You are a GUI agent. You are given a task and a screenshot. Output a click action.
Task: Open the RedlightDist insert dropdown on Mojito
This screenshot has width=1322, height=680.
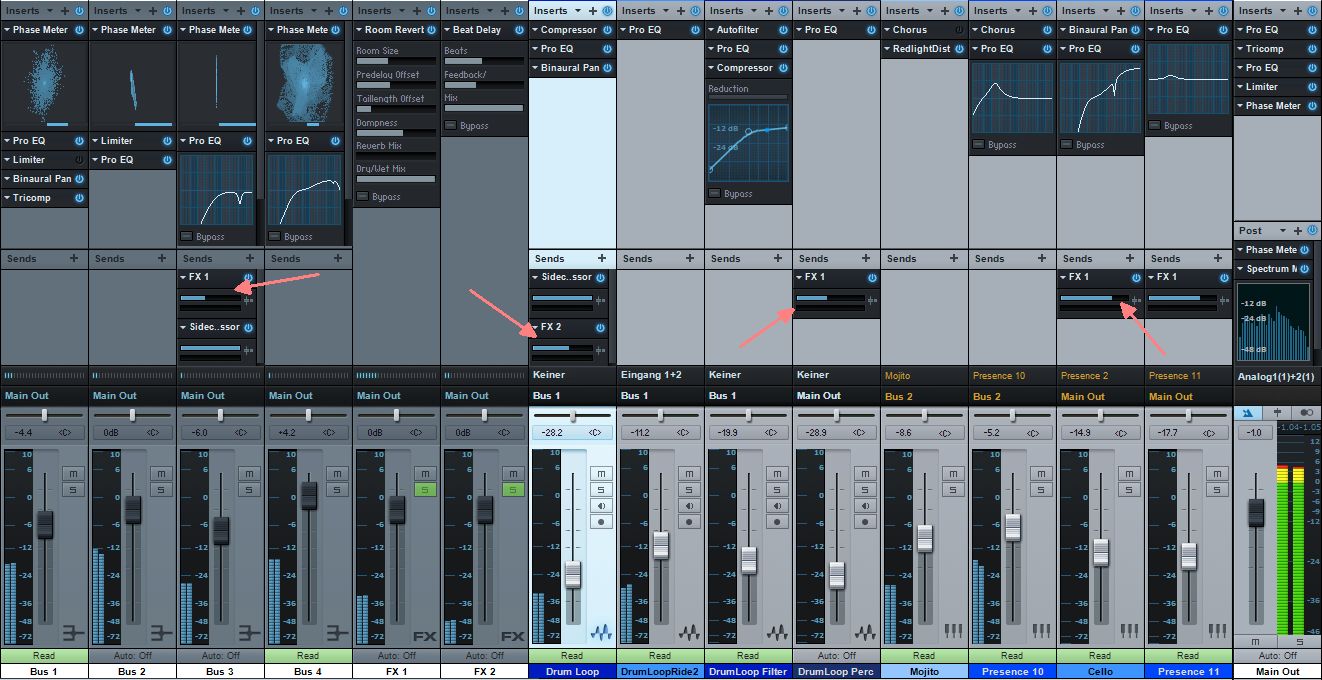[887, 49]
